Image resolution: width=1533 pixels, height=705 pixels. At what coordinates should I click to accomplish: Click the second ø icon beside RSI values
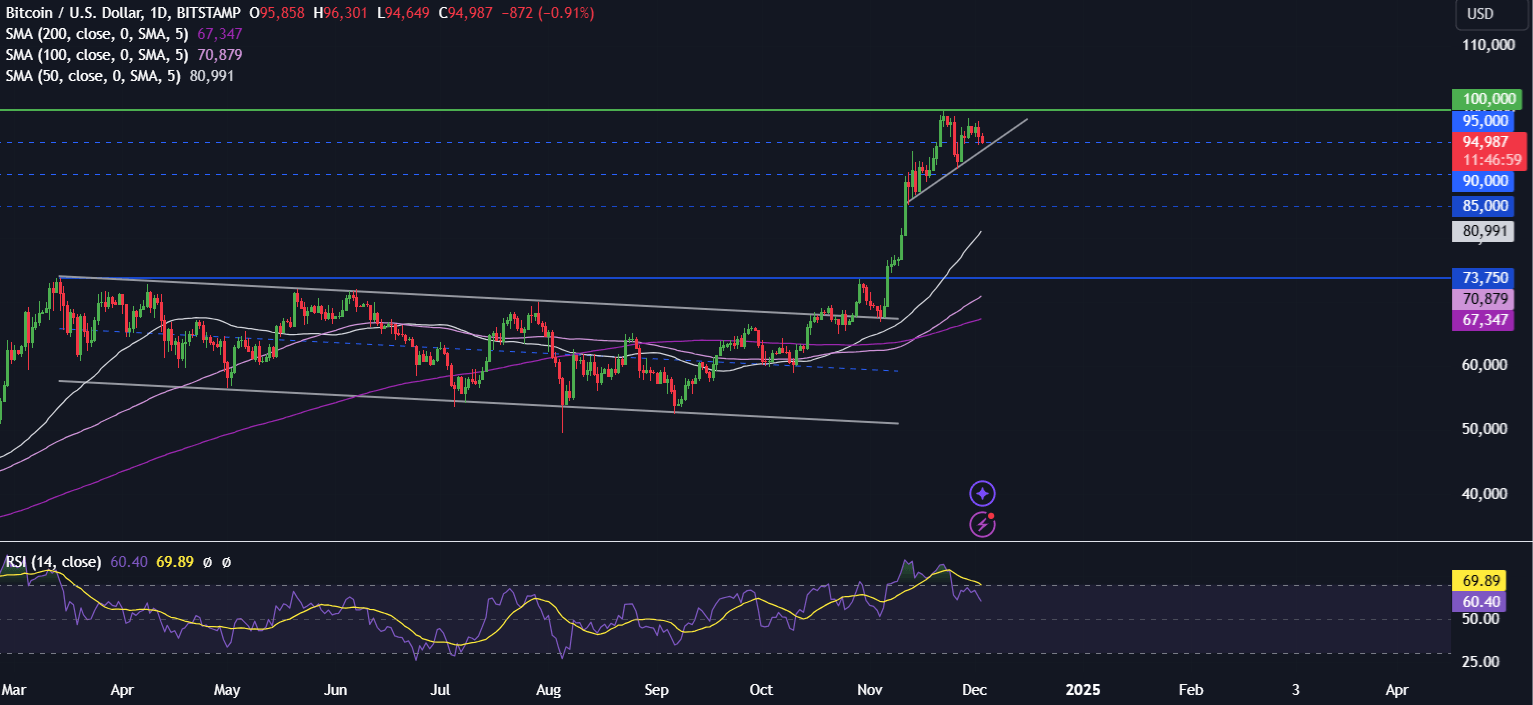coord(228,562)
